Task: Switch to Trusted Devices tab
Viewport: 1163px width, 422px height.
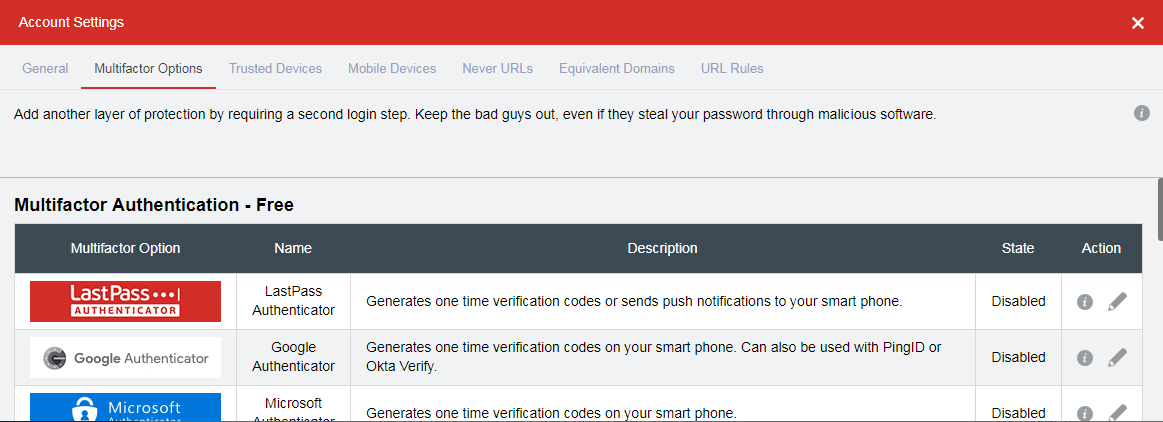Action: (275, 68)
